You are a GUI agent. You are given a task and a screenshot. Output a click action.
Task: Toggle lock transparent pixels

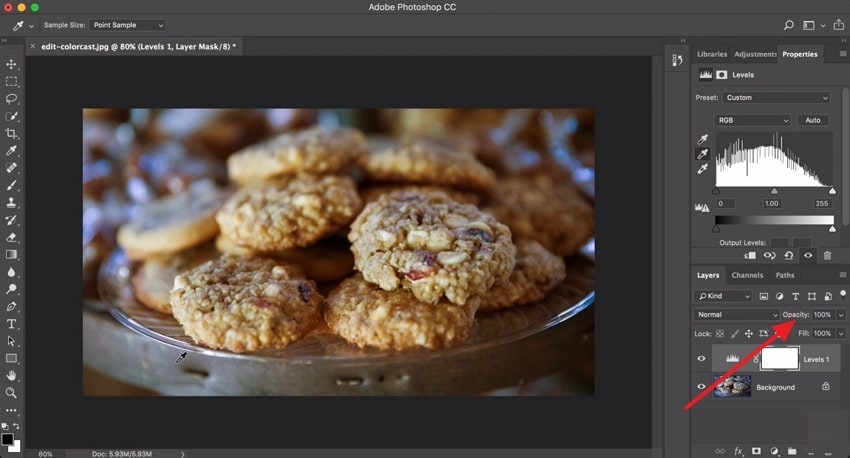(720, 334)
